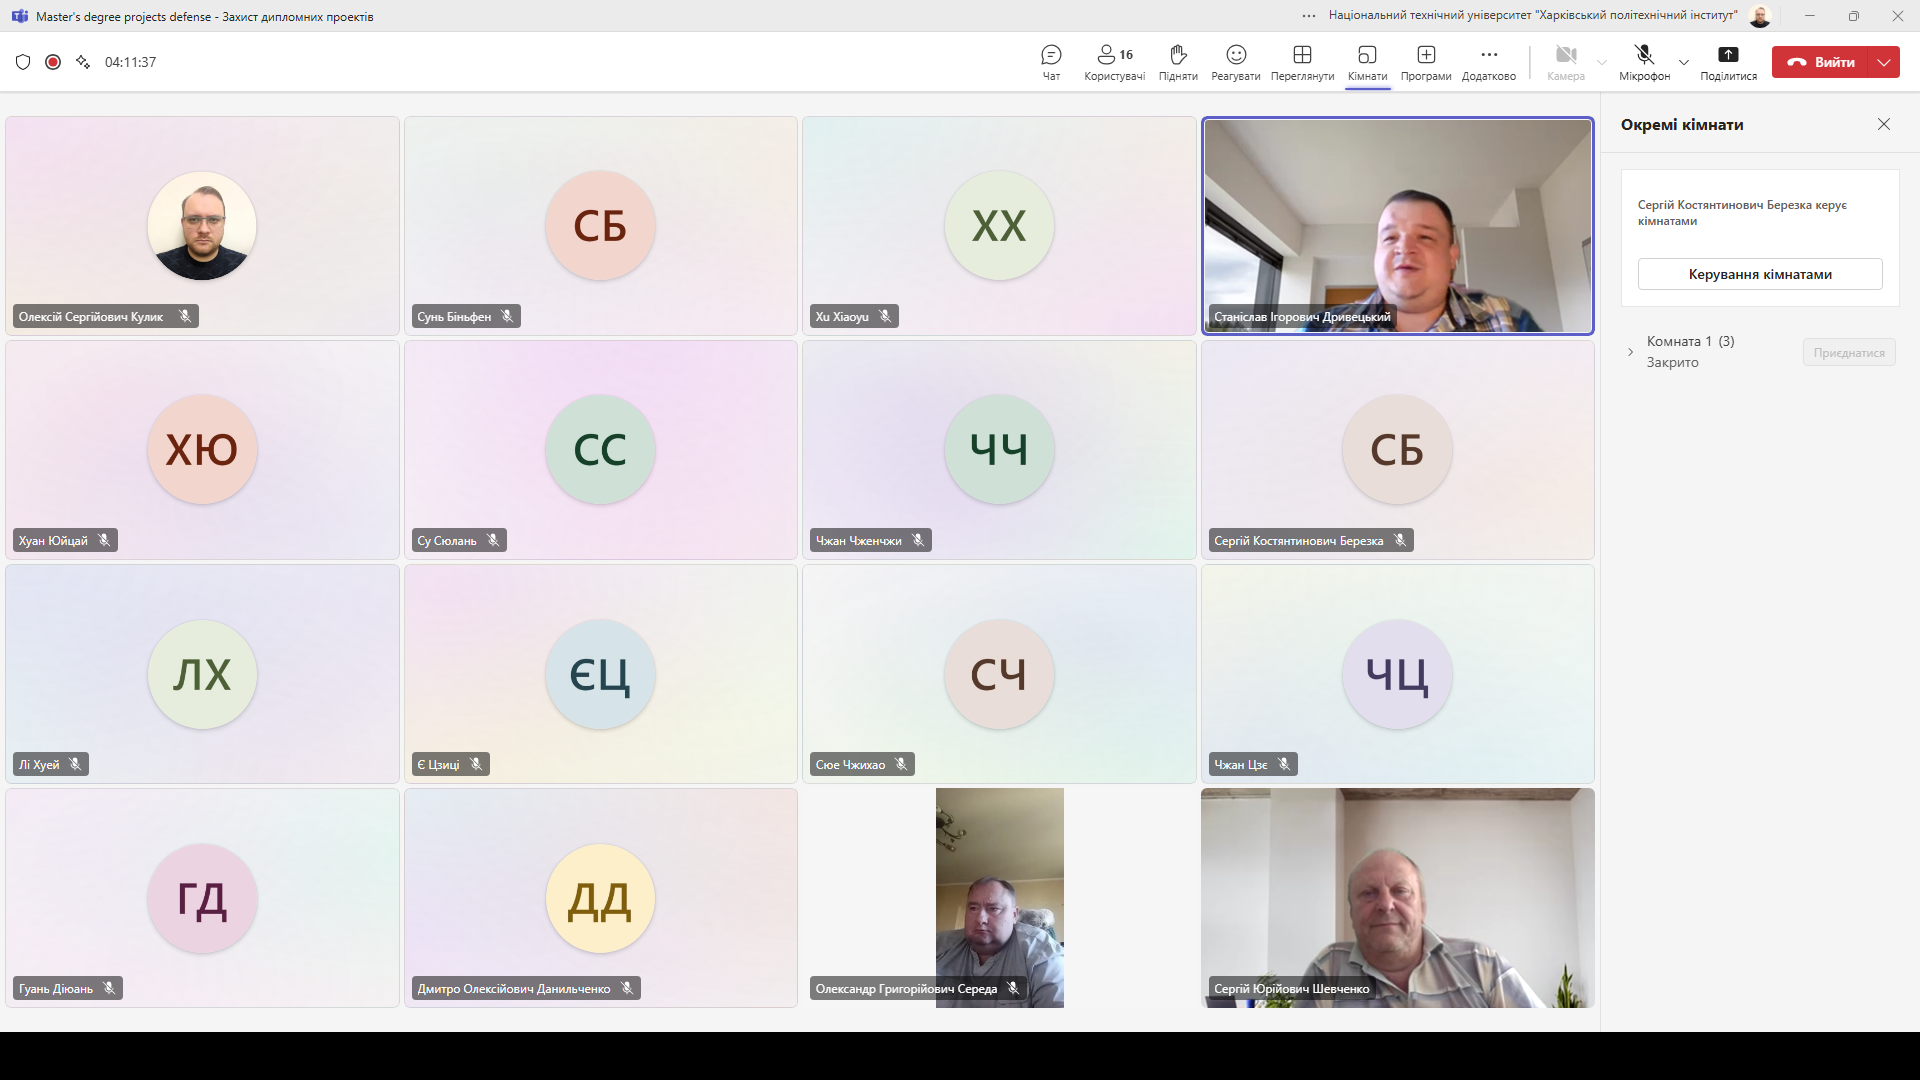This screenshot has height=1080, width=1920.
Task: Close the Окремі кімнати panel
Action: (x=1884, y=124)
